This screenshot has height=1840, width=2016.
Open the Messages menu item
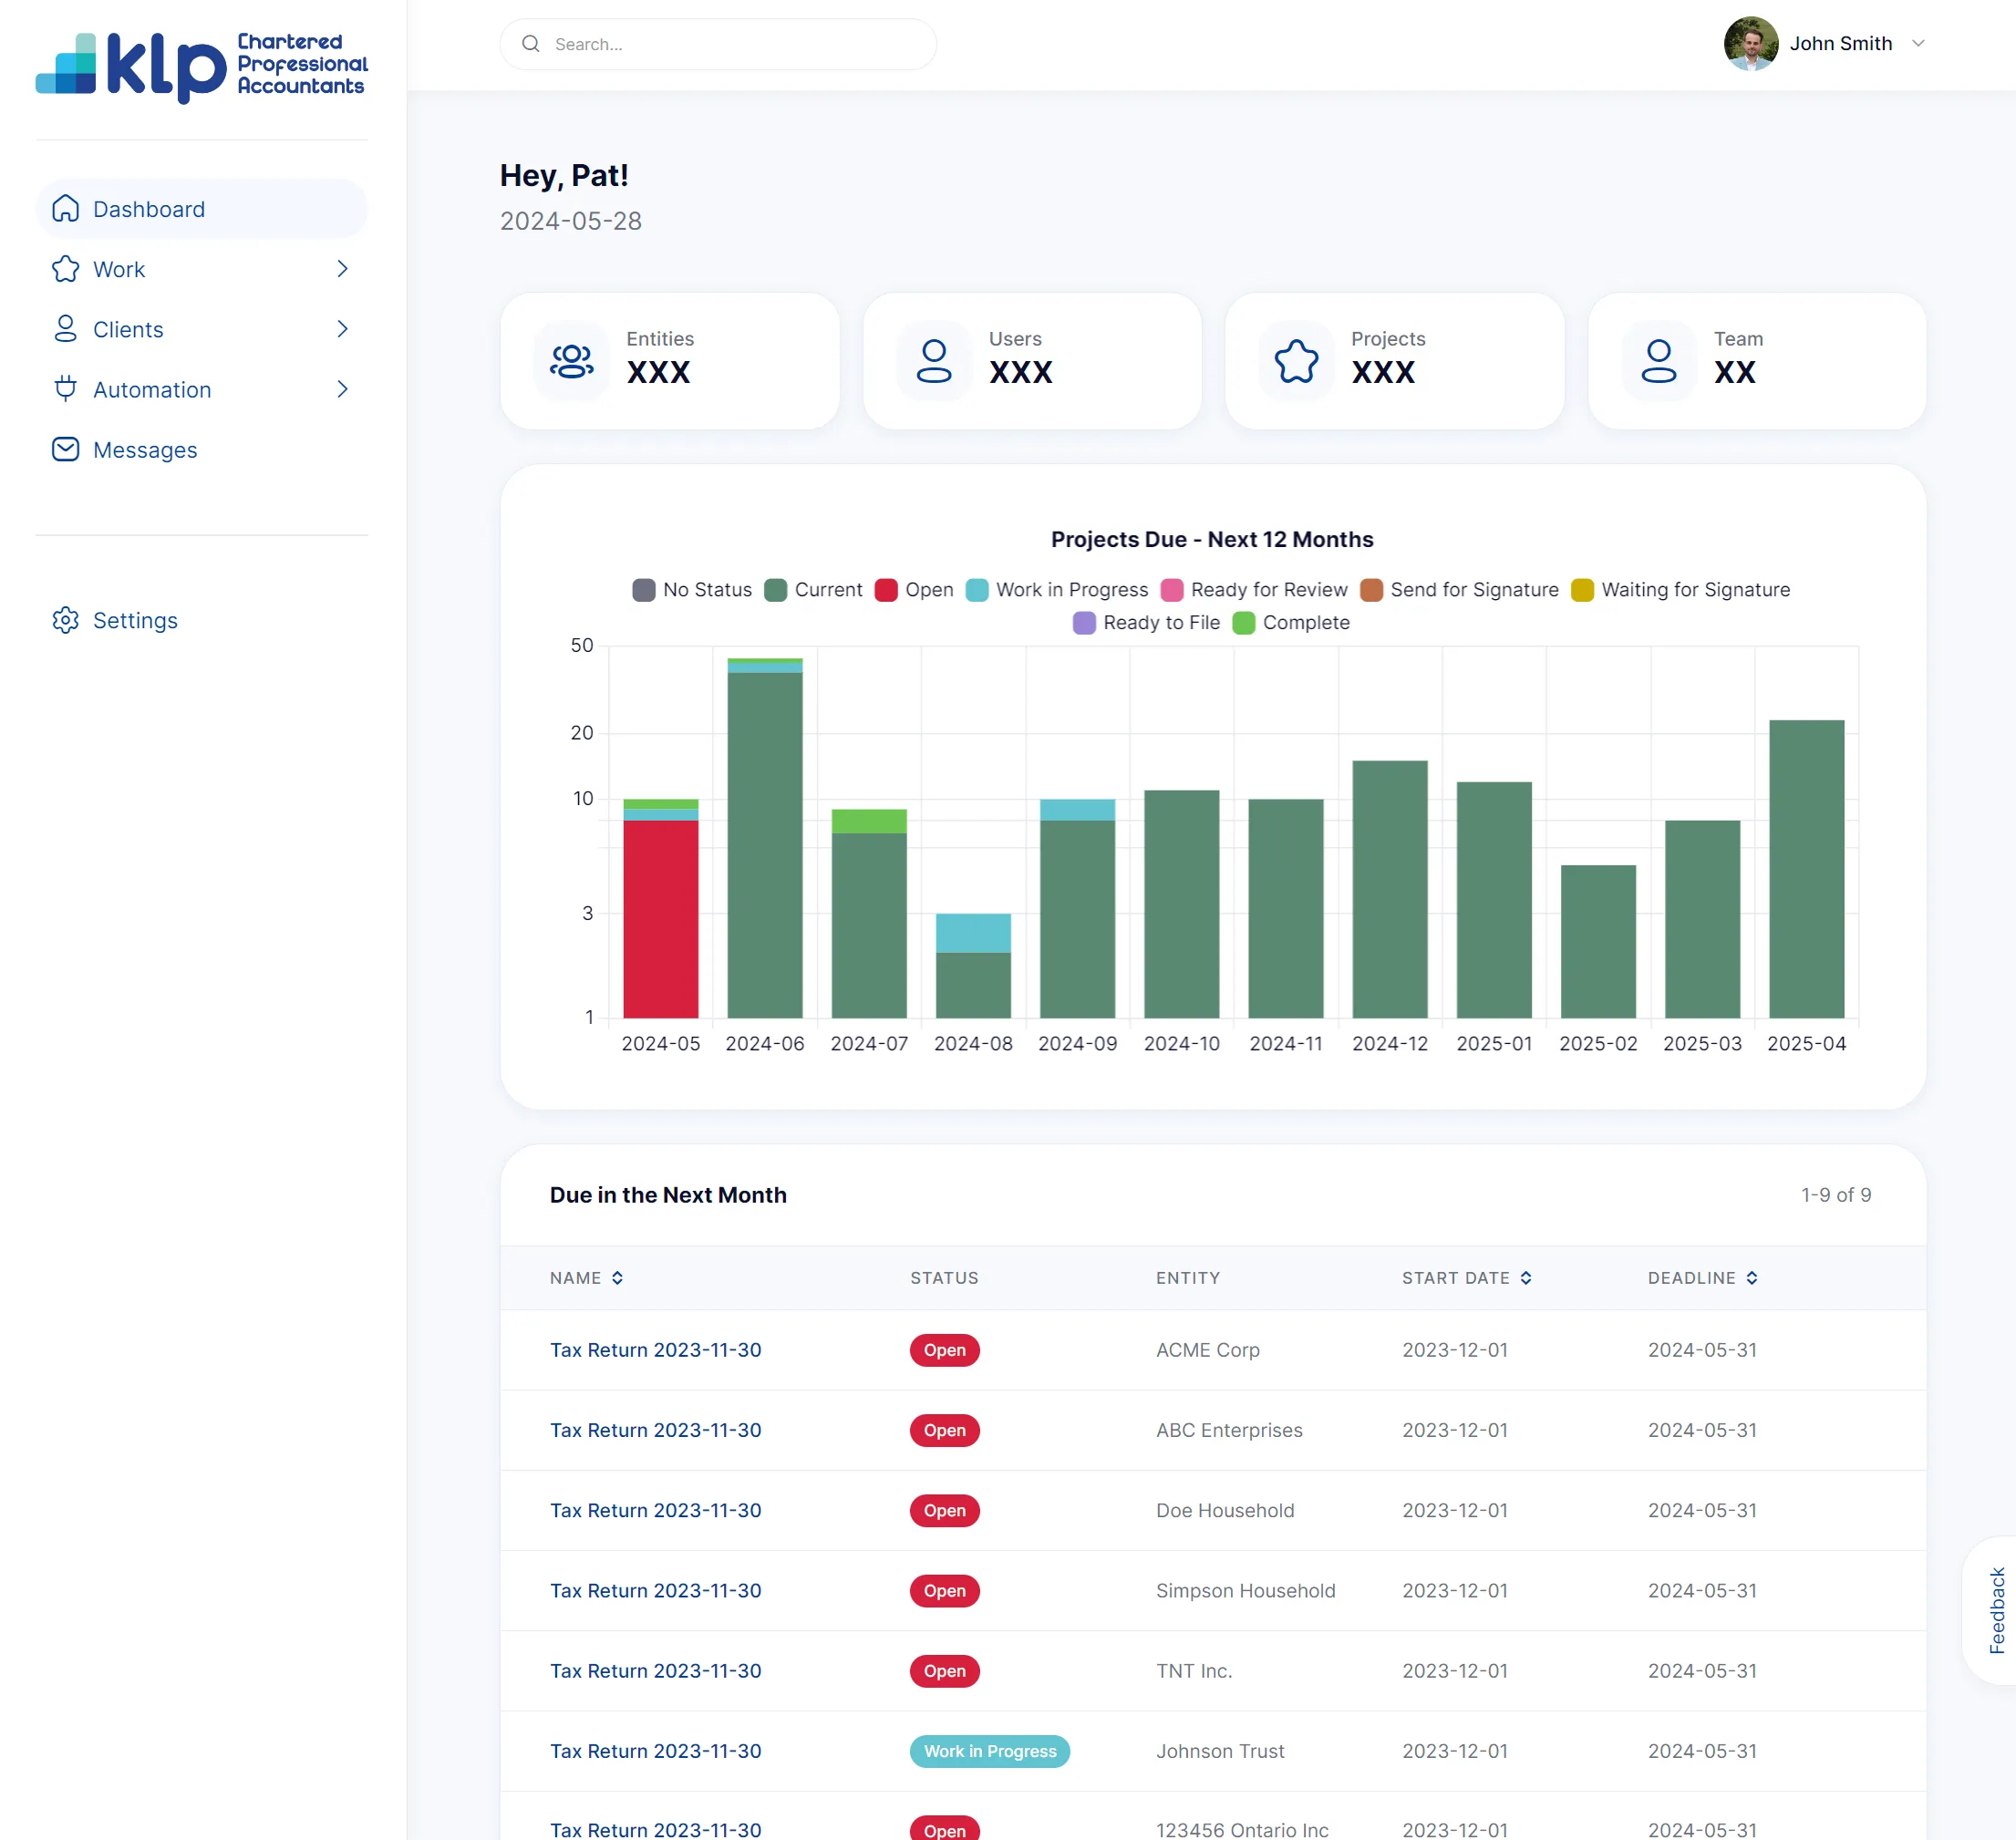click(201, 450)
